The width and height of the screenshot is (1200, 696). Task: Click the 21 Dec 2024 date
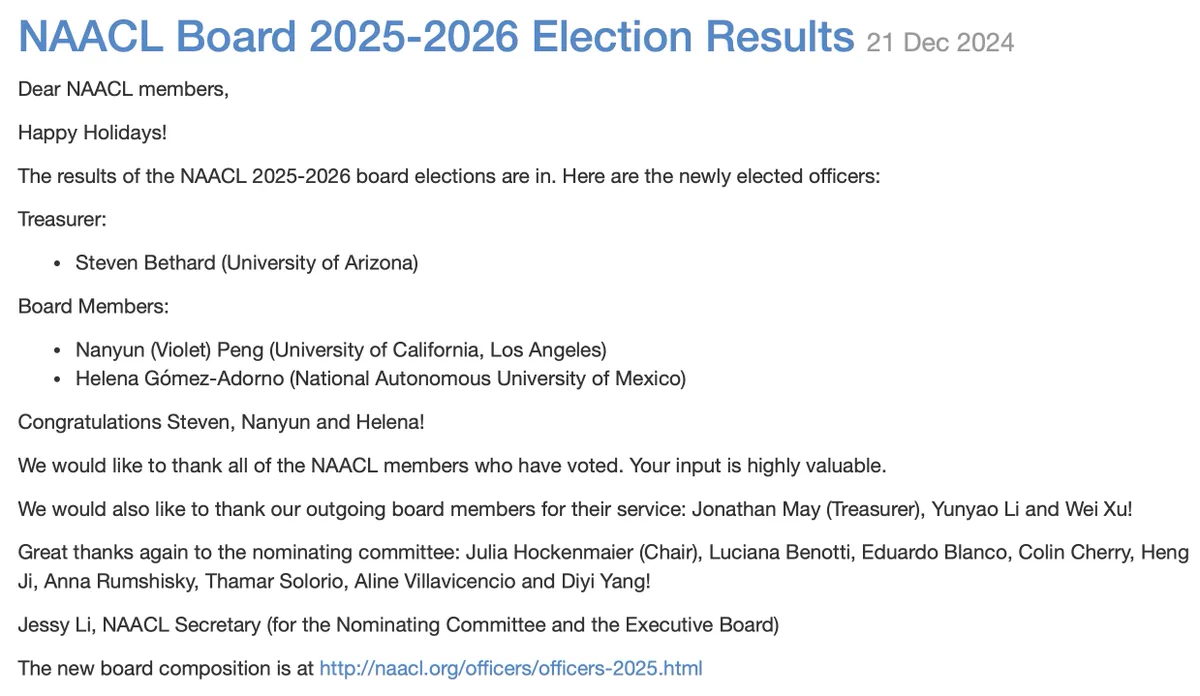[940, 42]
